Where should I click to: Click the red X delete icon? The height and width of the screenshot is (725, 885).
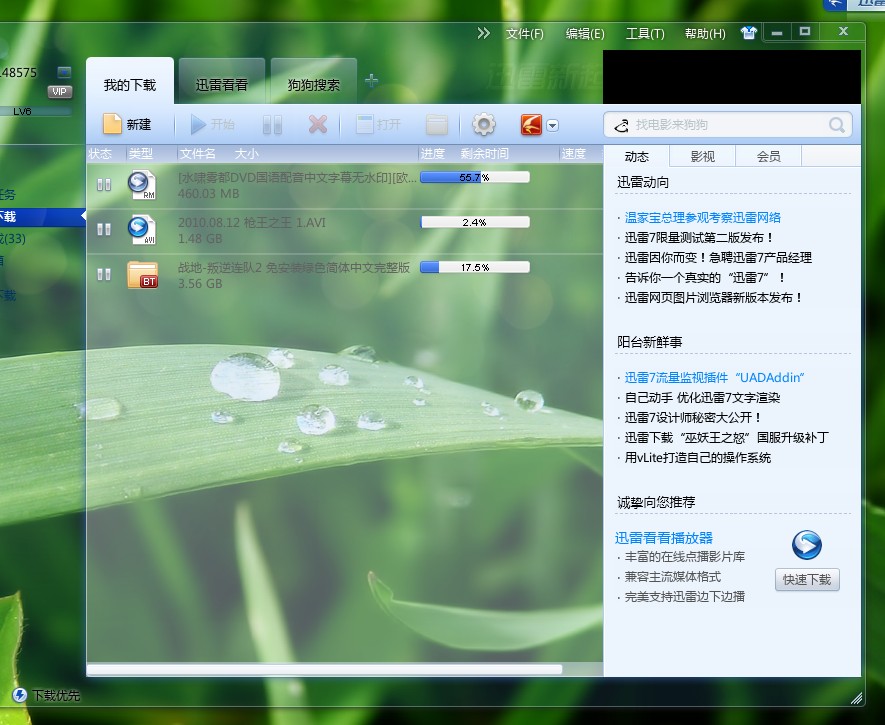tap(318, 124)
